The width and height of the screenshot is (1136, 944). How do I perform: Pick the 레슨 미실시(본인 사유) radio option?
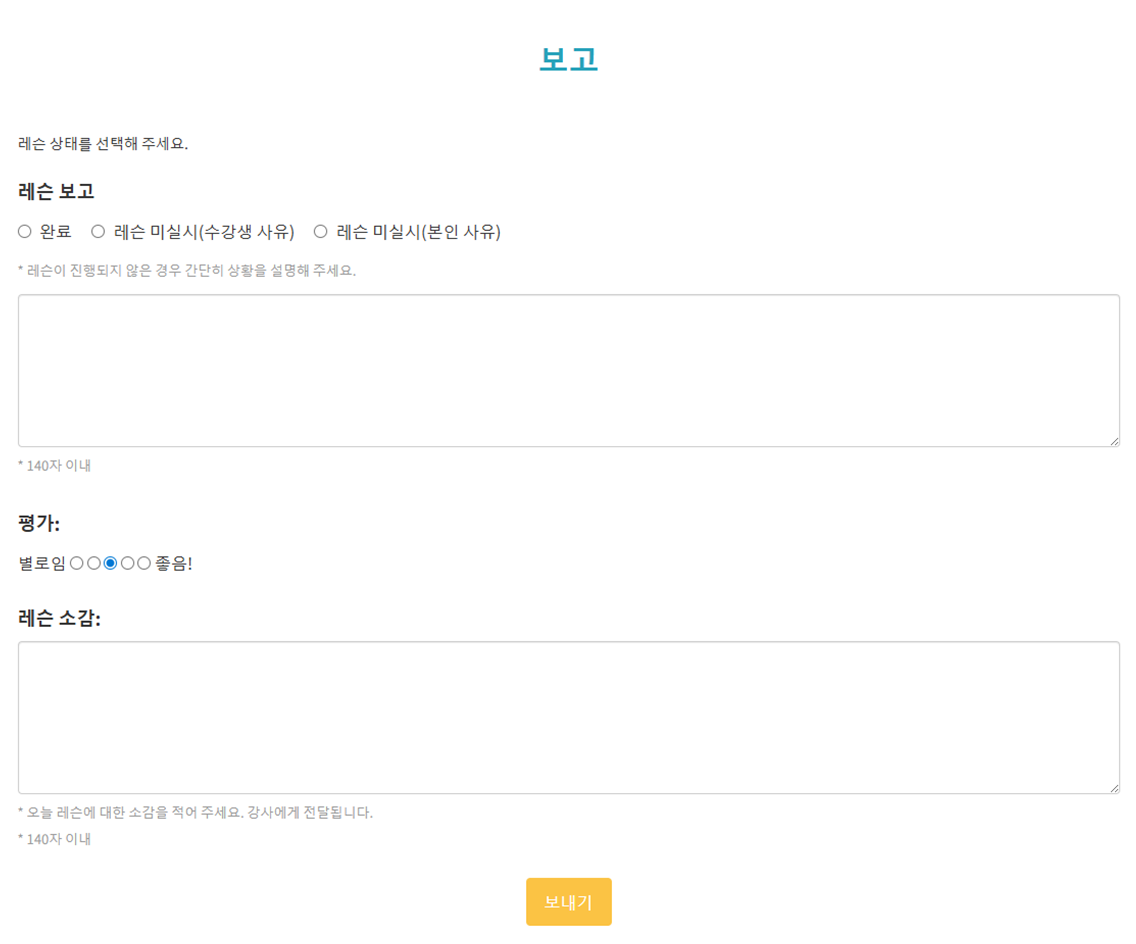tap(321, 232)
